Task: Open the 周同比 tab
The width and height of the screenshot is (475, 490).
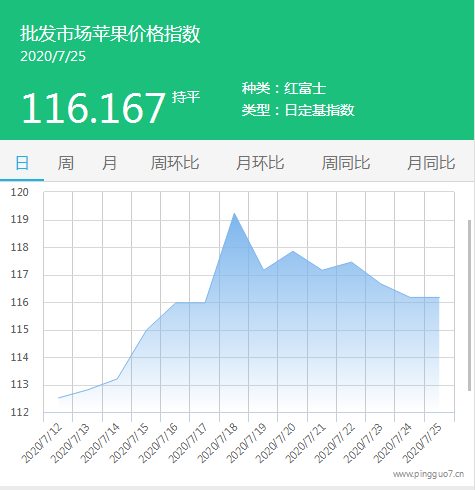Action: pos(346,163)
